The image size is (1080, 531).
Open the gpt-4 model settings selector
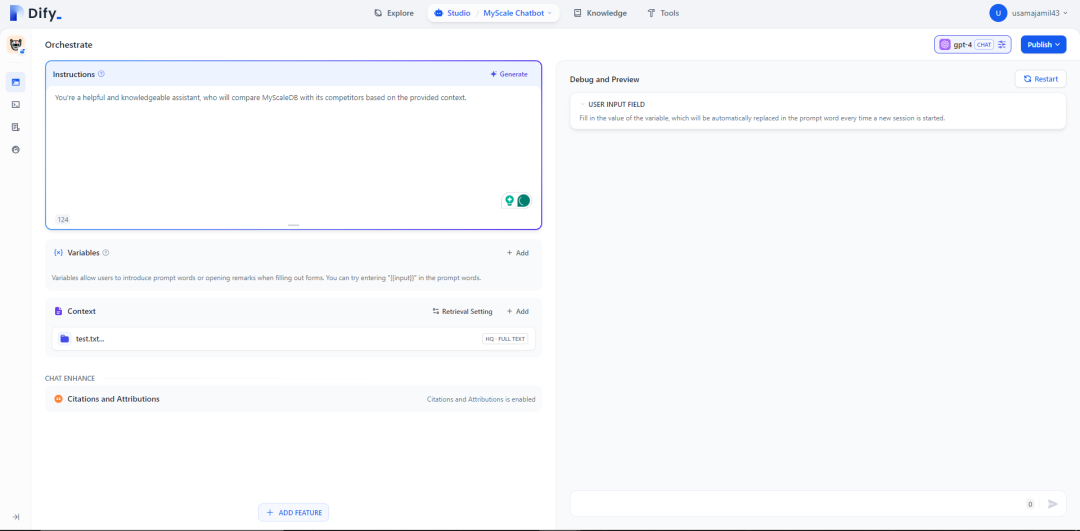tap(972, 45)
